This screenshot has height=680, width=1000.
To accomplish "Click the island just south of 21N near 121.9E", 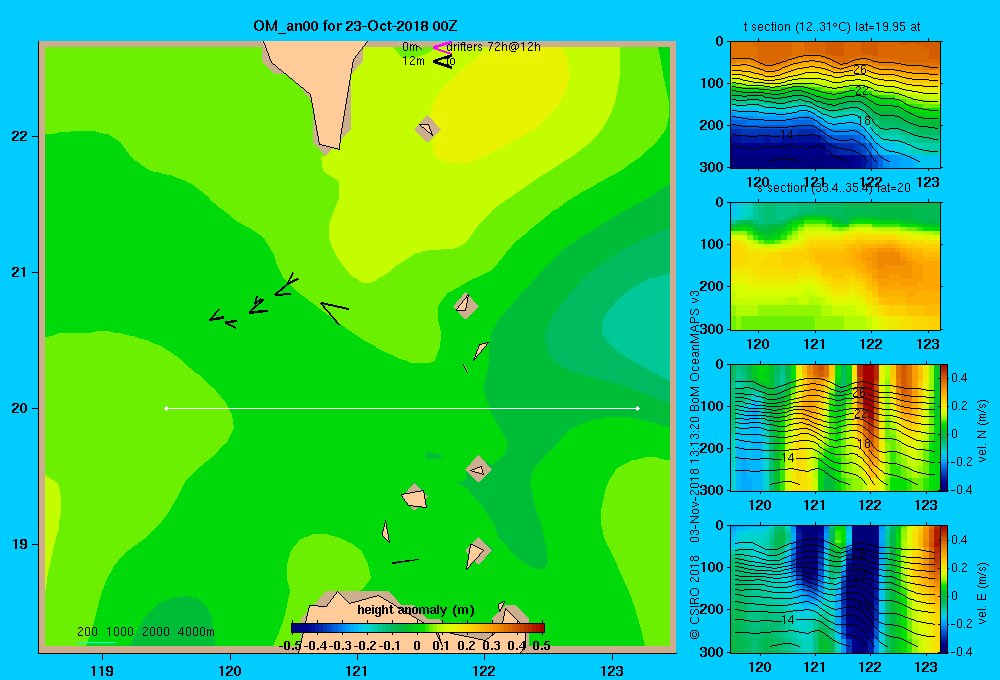I will 466,306.
